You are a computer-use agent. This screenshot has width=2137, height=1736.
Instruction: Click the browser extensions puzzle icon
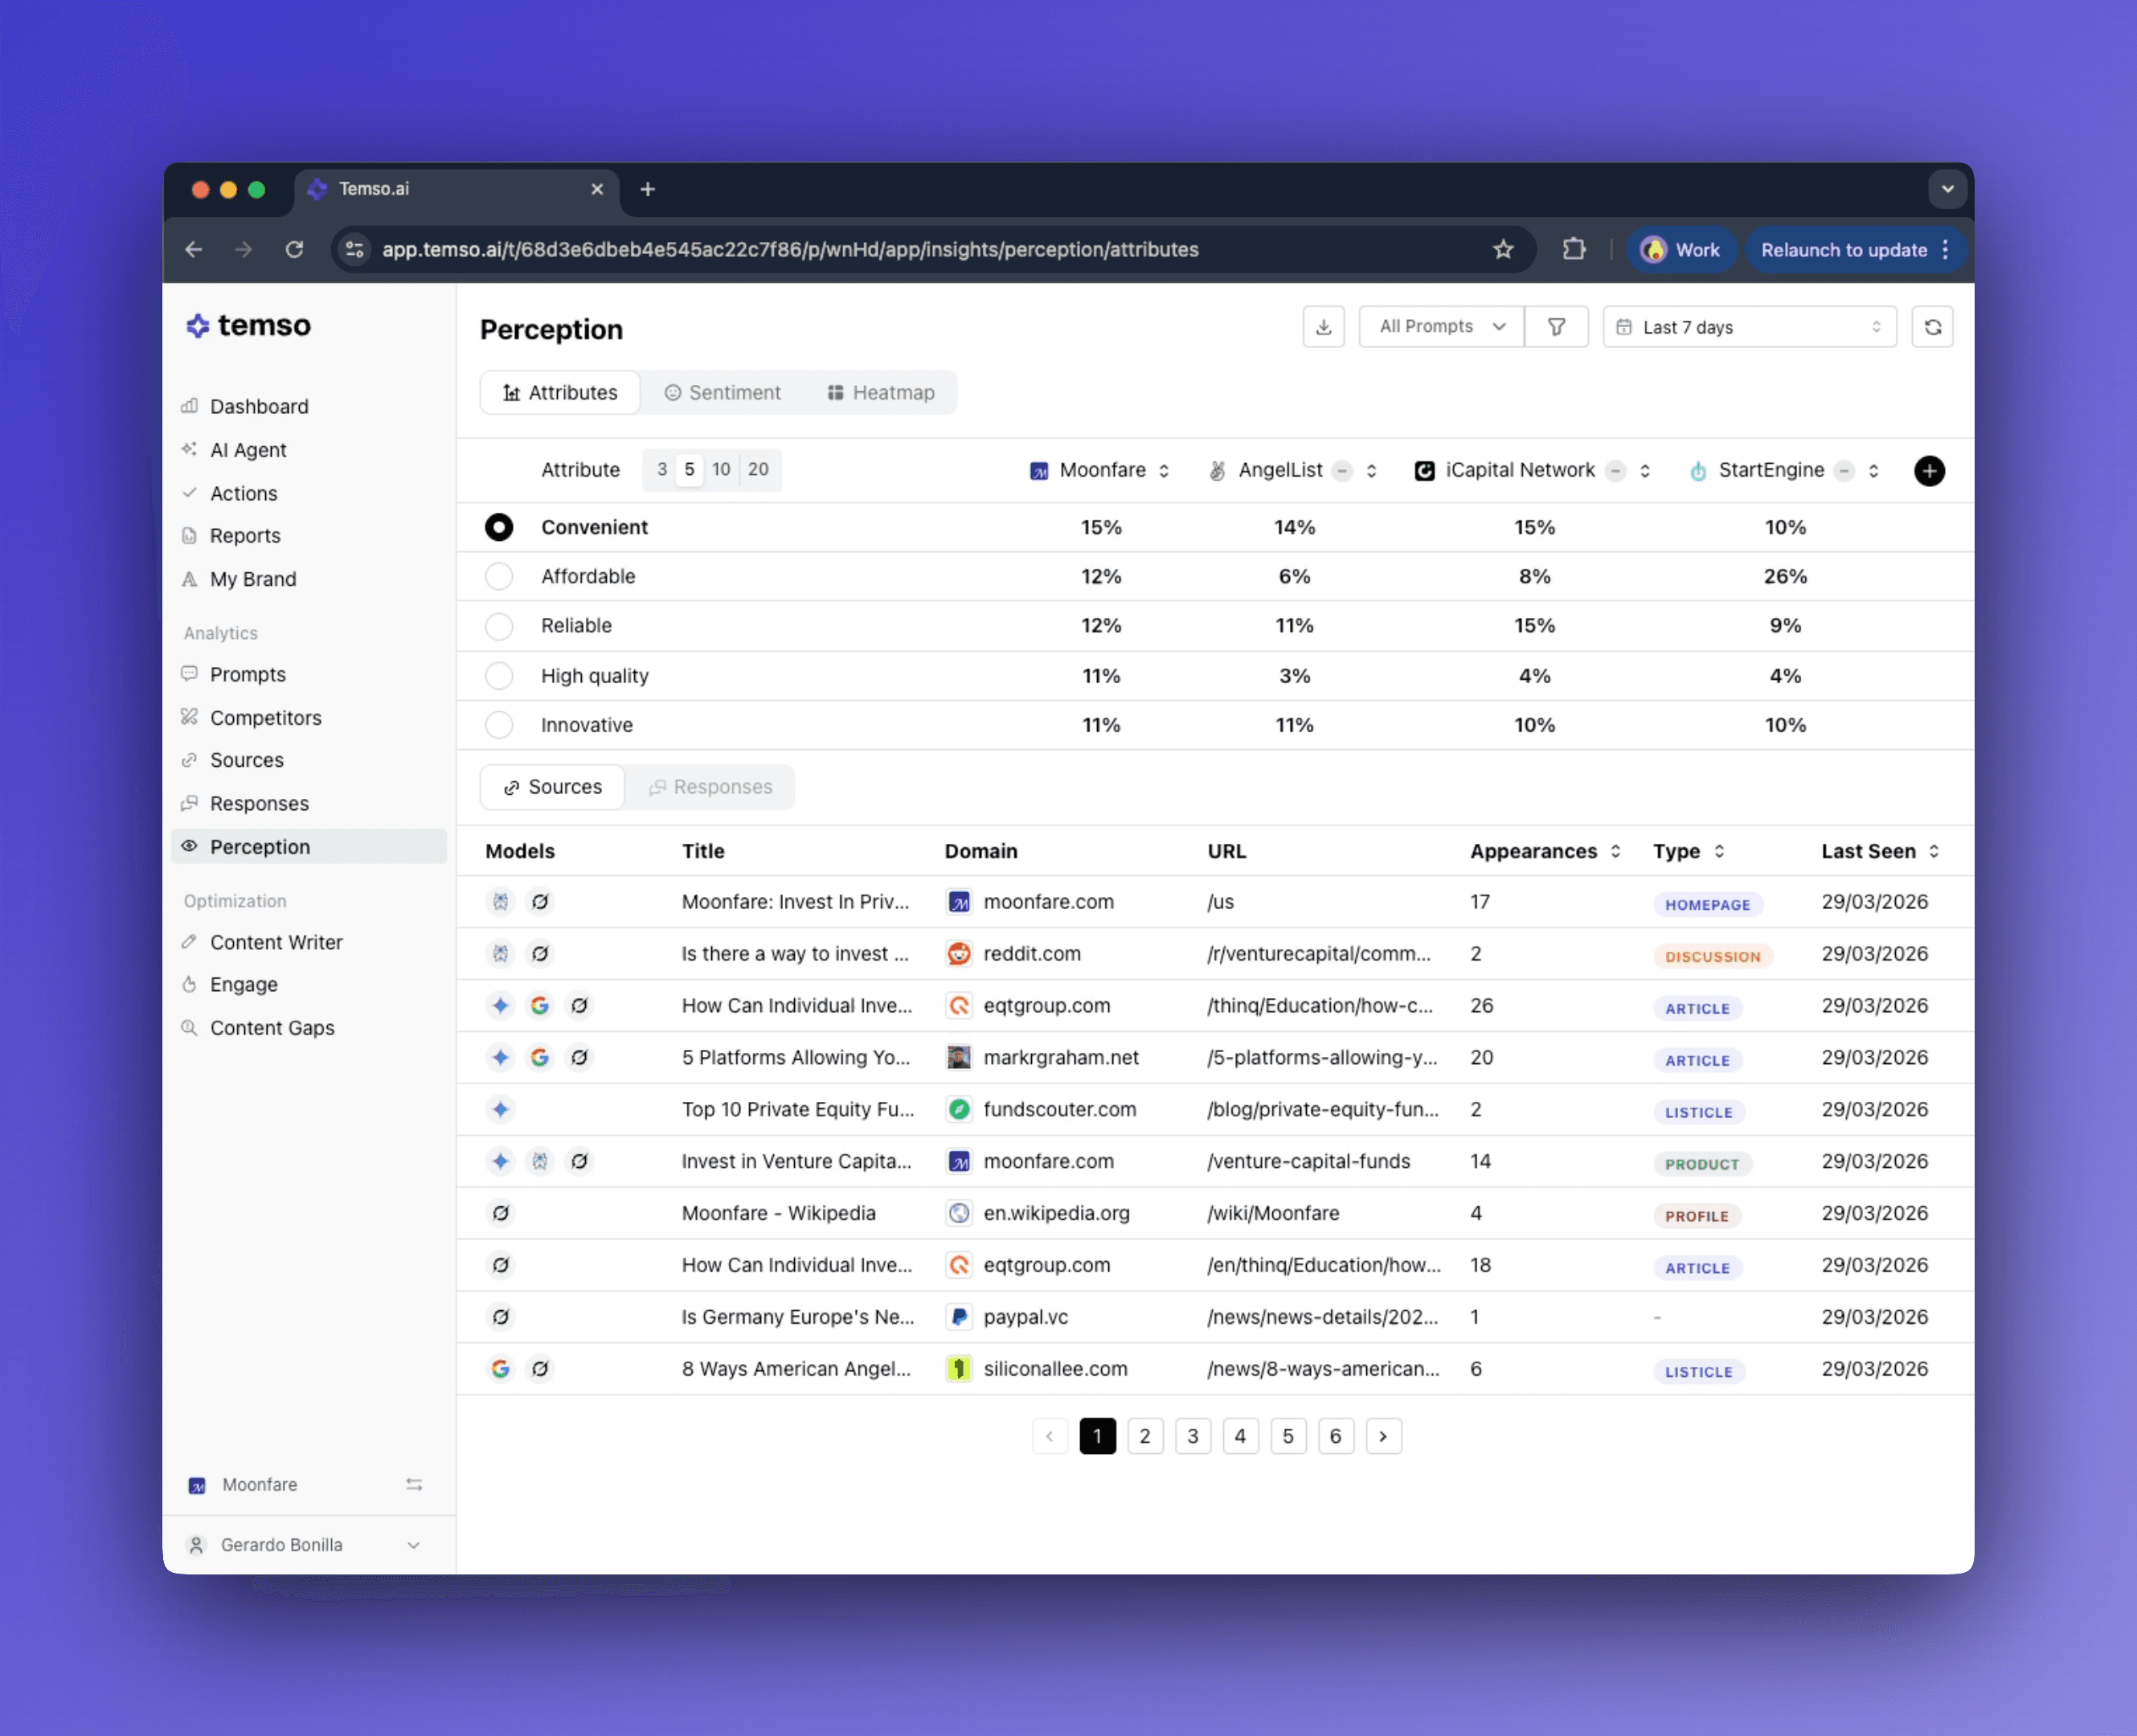1574,249
